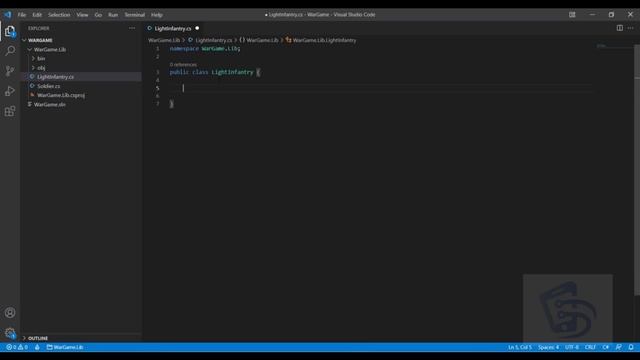Open the Accounts menu icon

[10, 313]
